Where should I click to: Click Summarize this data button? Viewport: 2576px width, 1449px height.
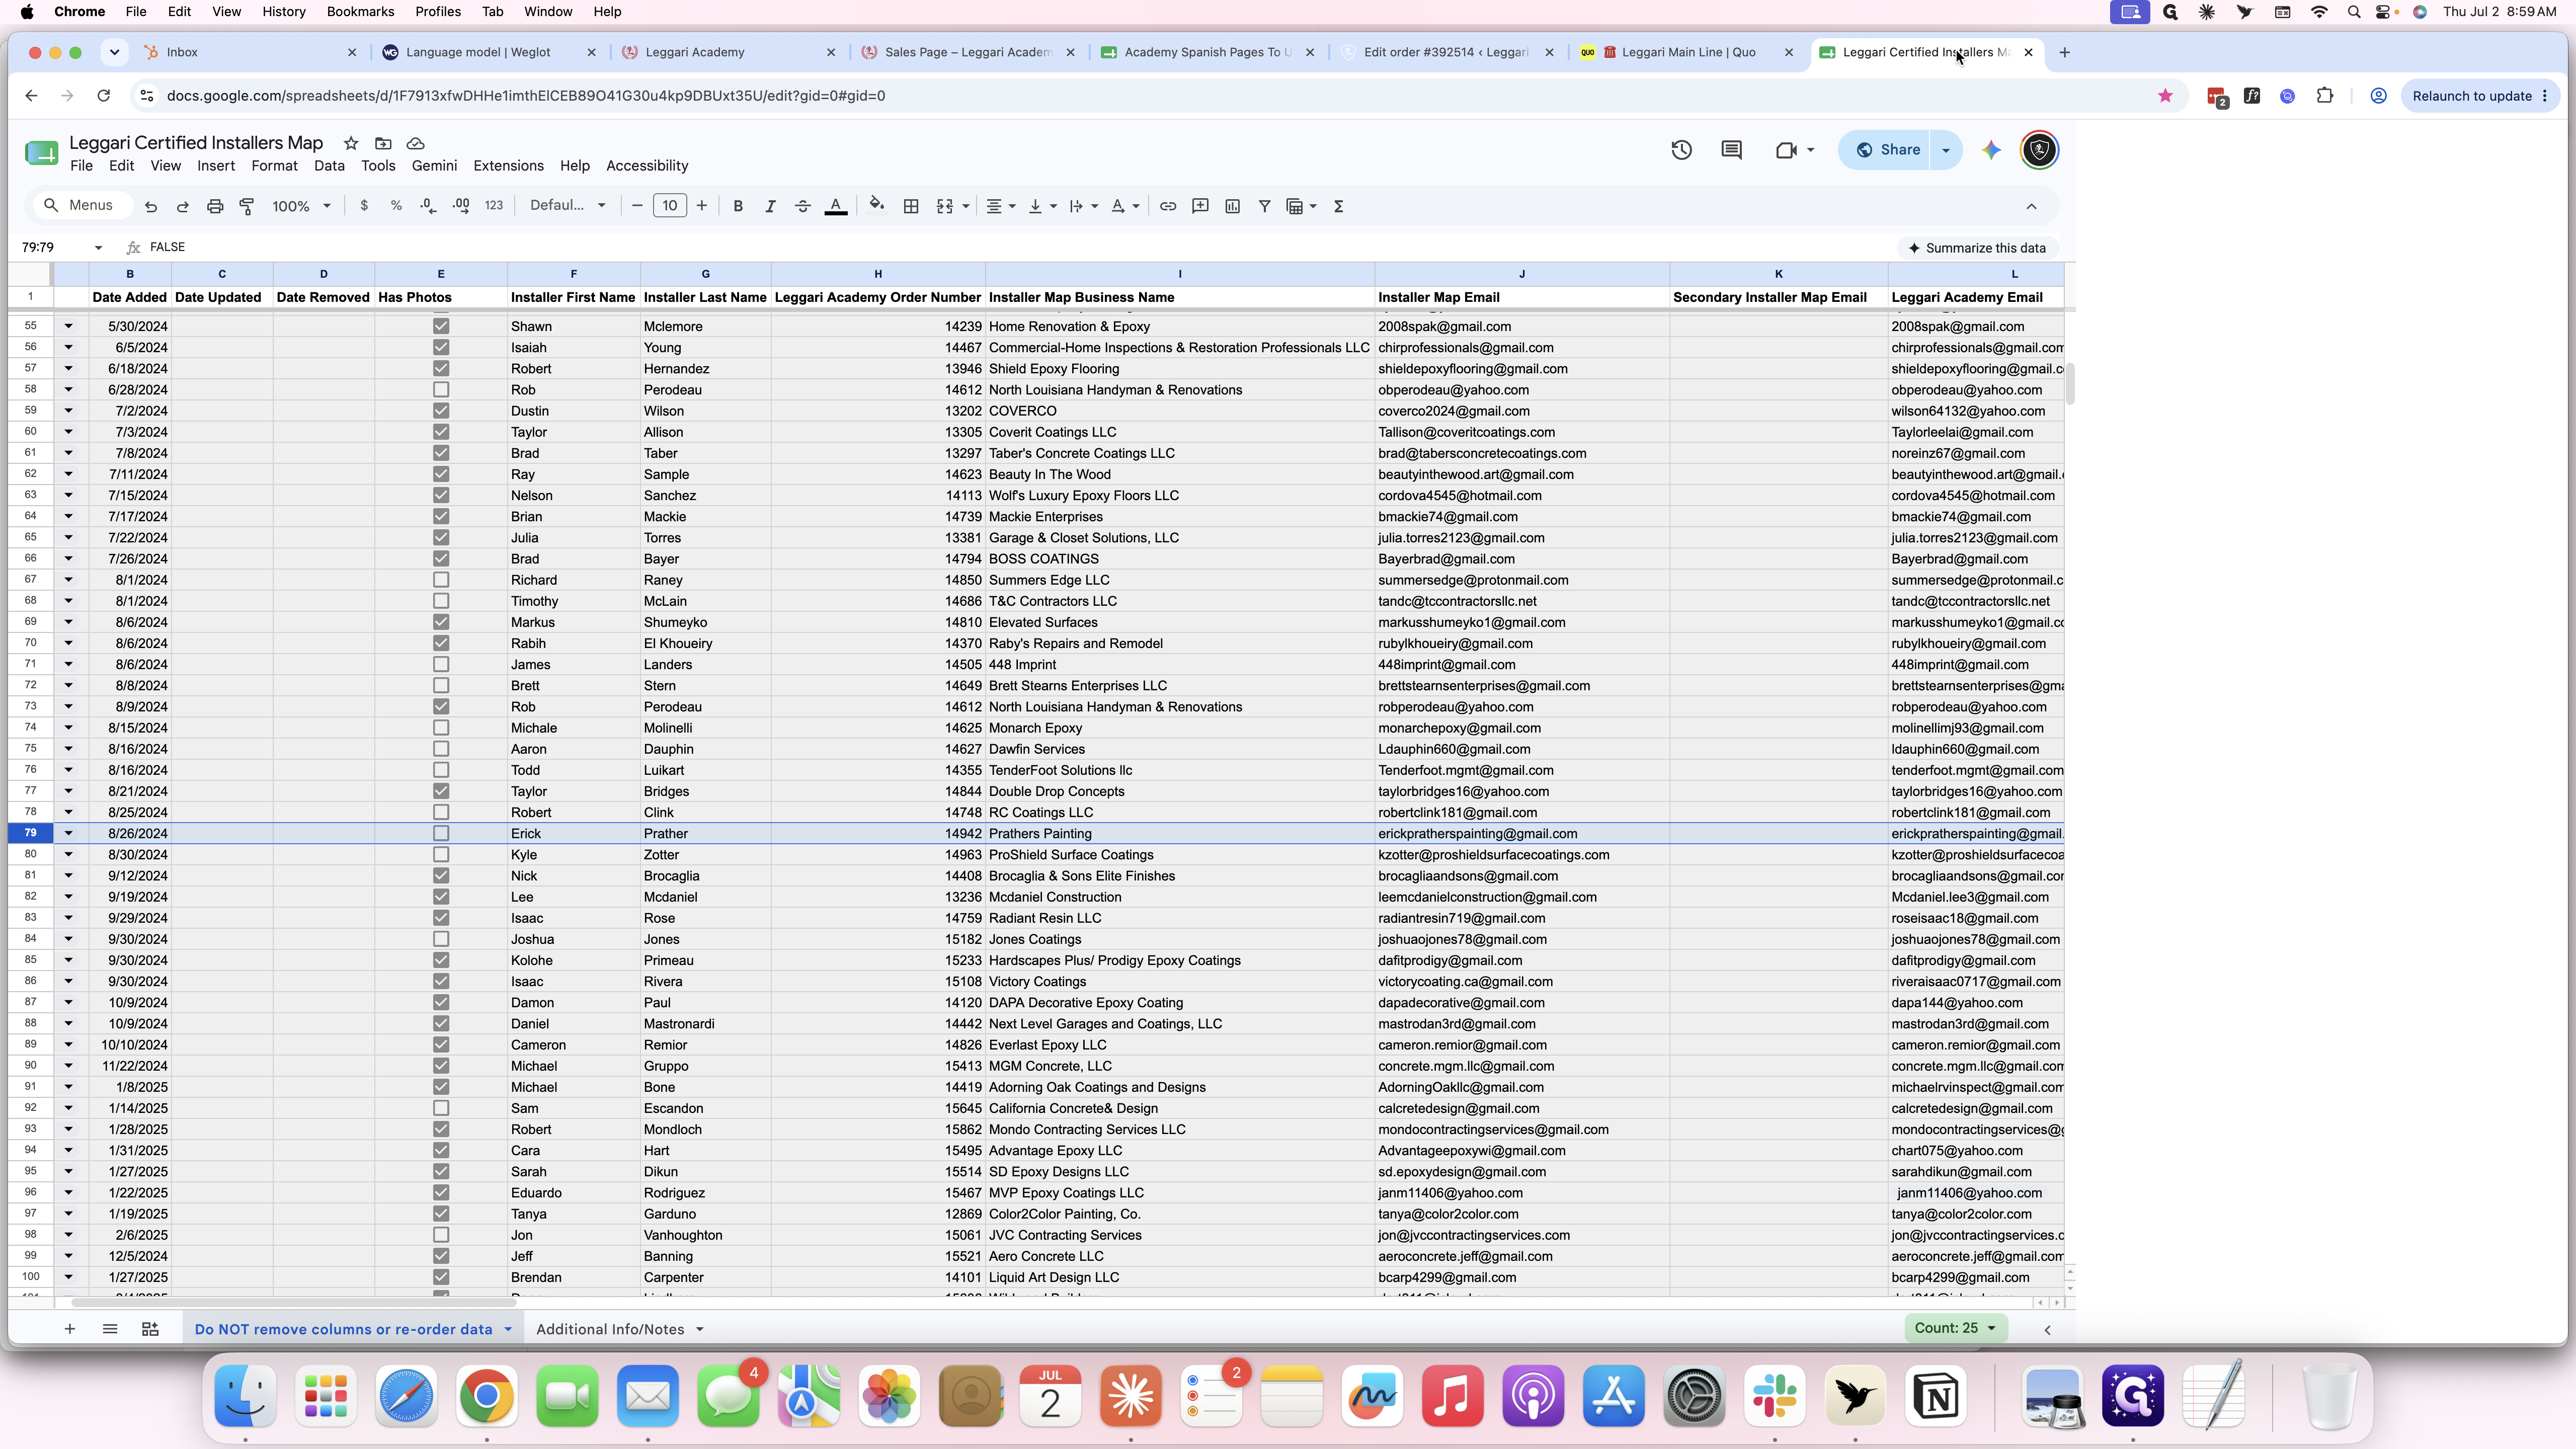[1976, 248]
